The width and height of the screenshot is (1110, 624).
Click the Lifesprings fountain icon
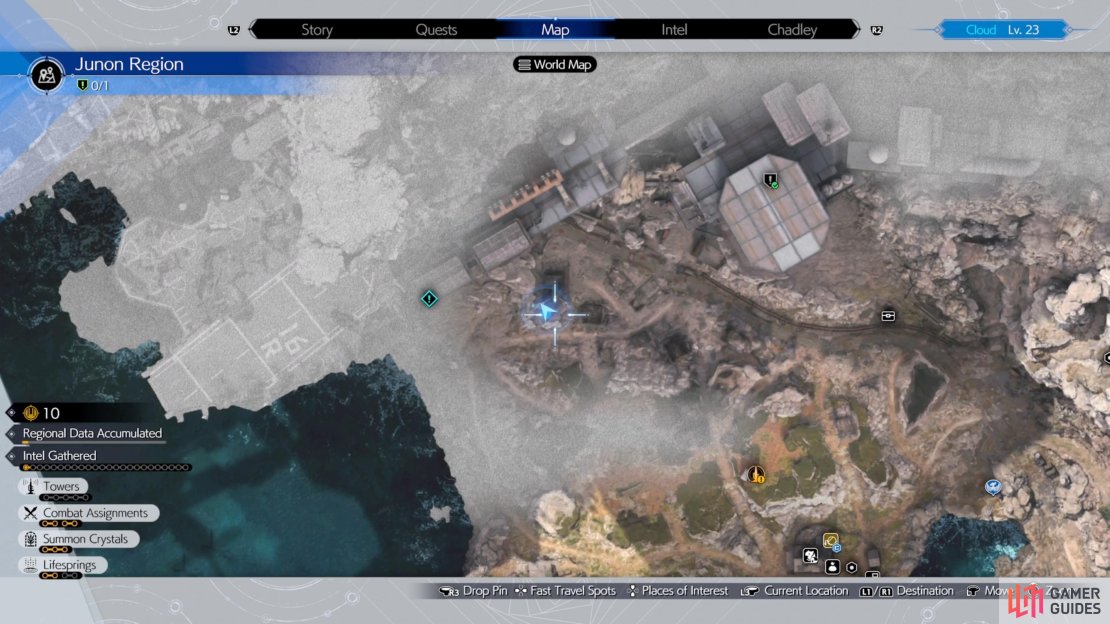30,565
